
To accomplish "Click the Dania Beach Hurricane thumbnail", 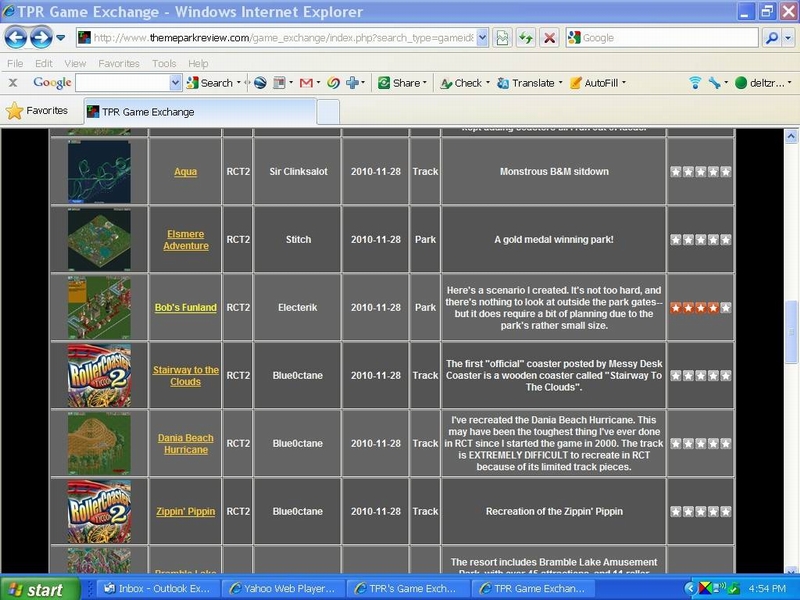I will [x=99, y=443].
